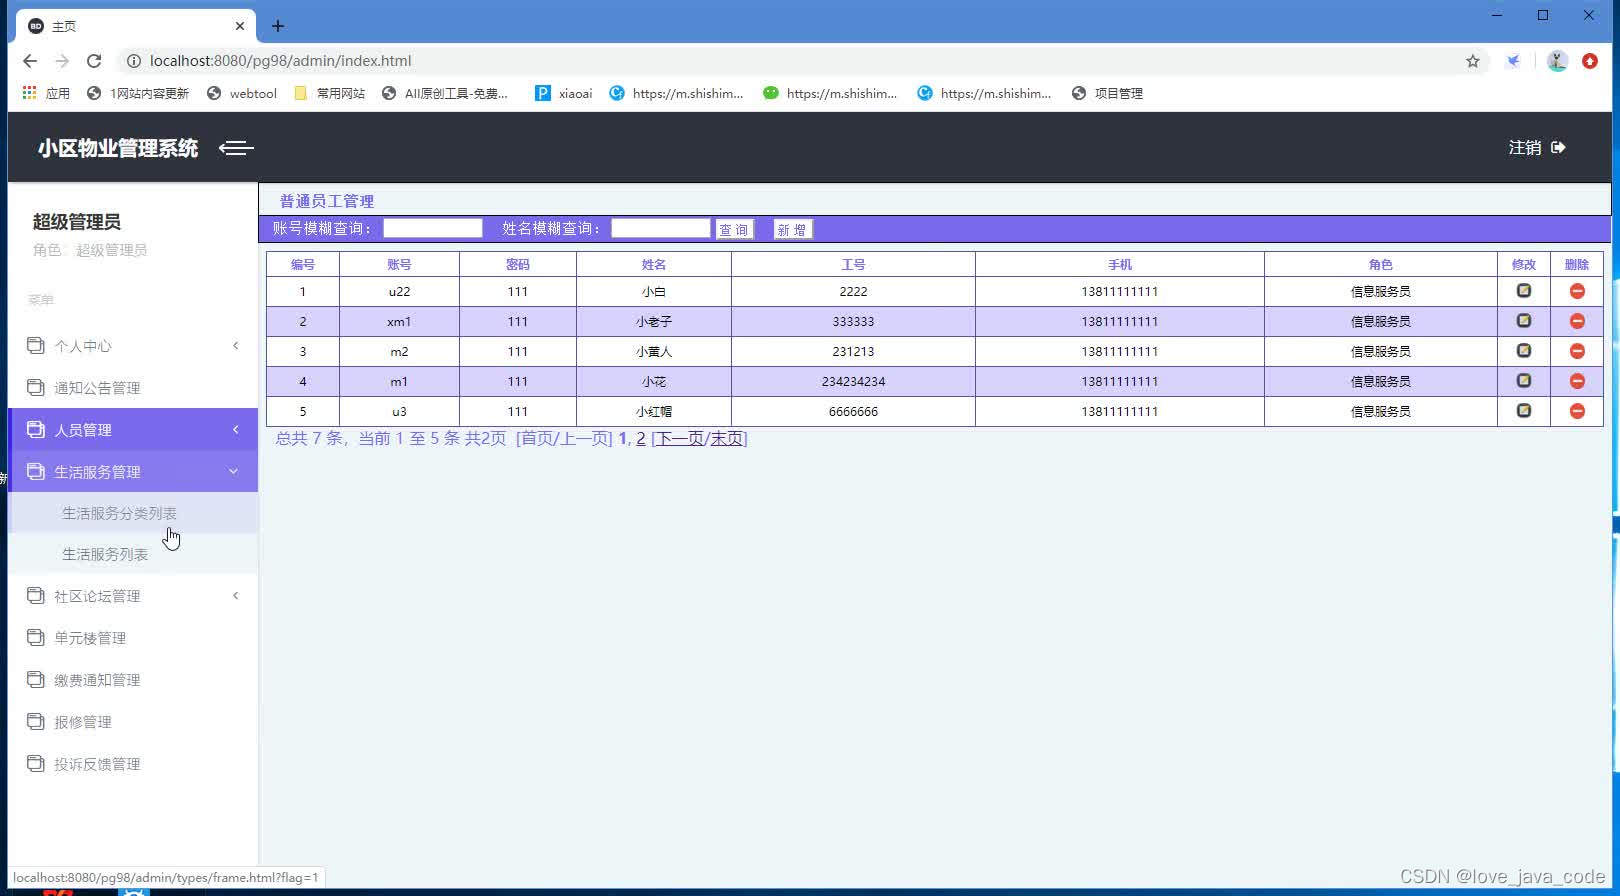The image size is (1620, 896).
Task: Open a new browser tab
Action: (278, 26)
